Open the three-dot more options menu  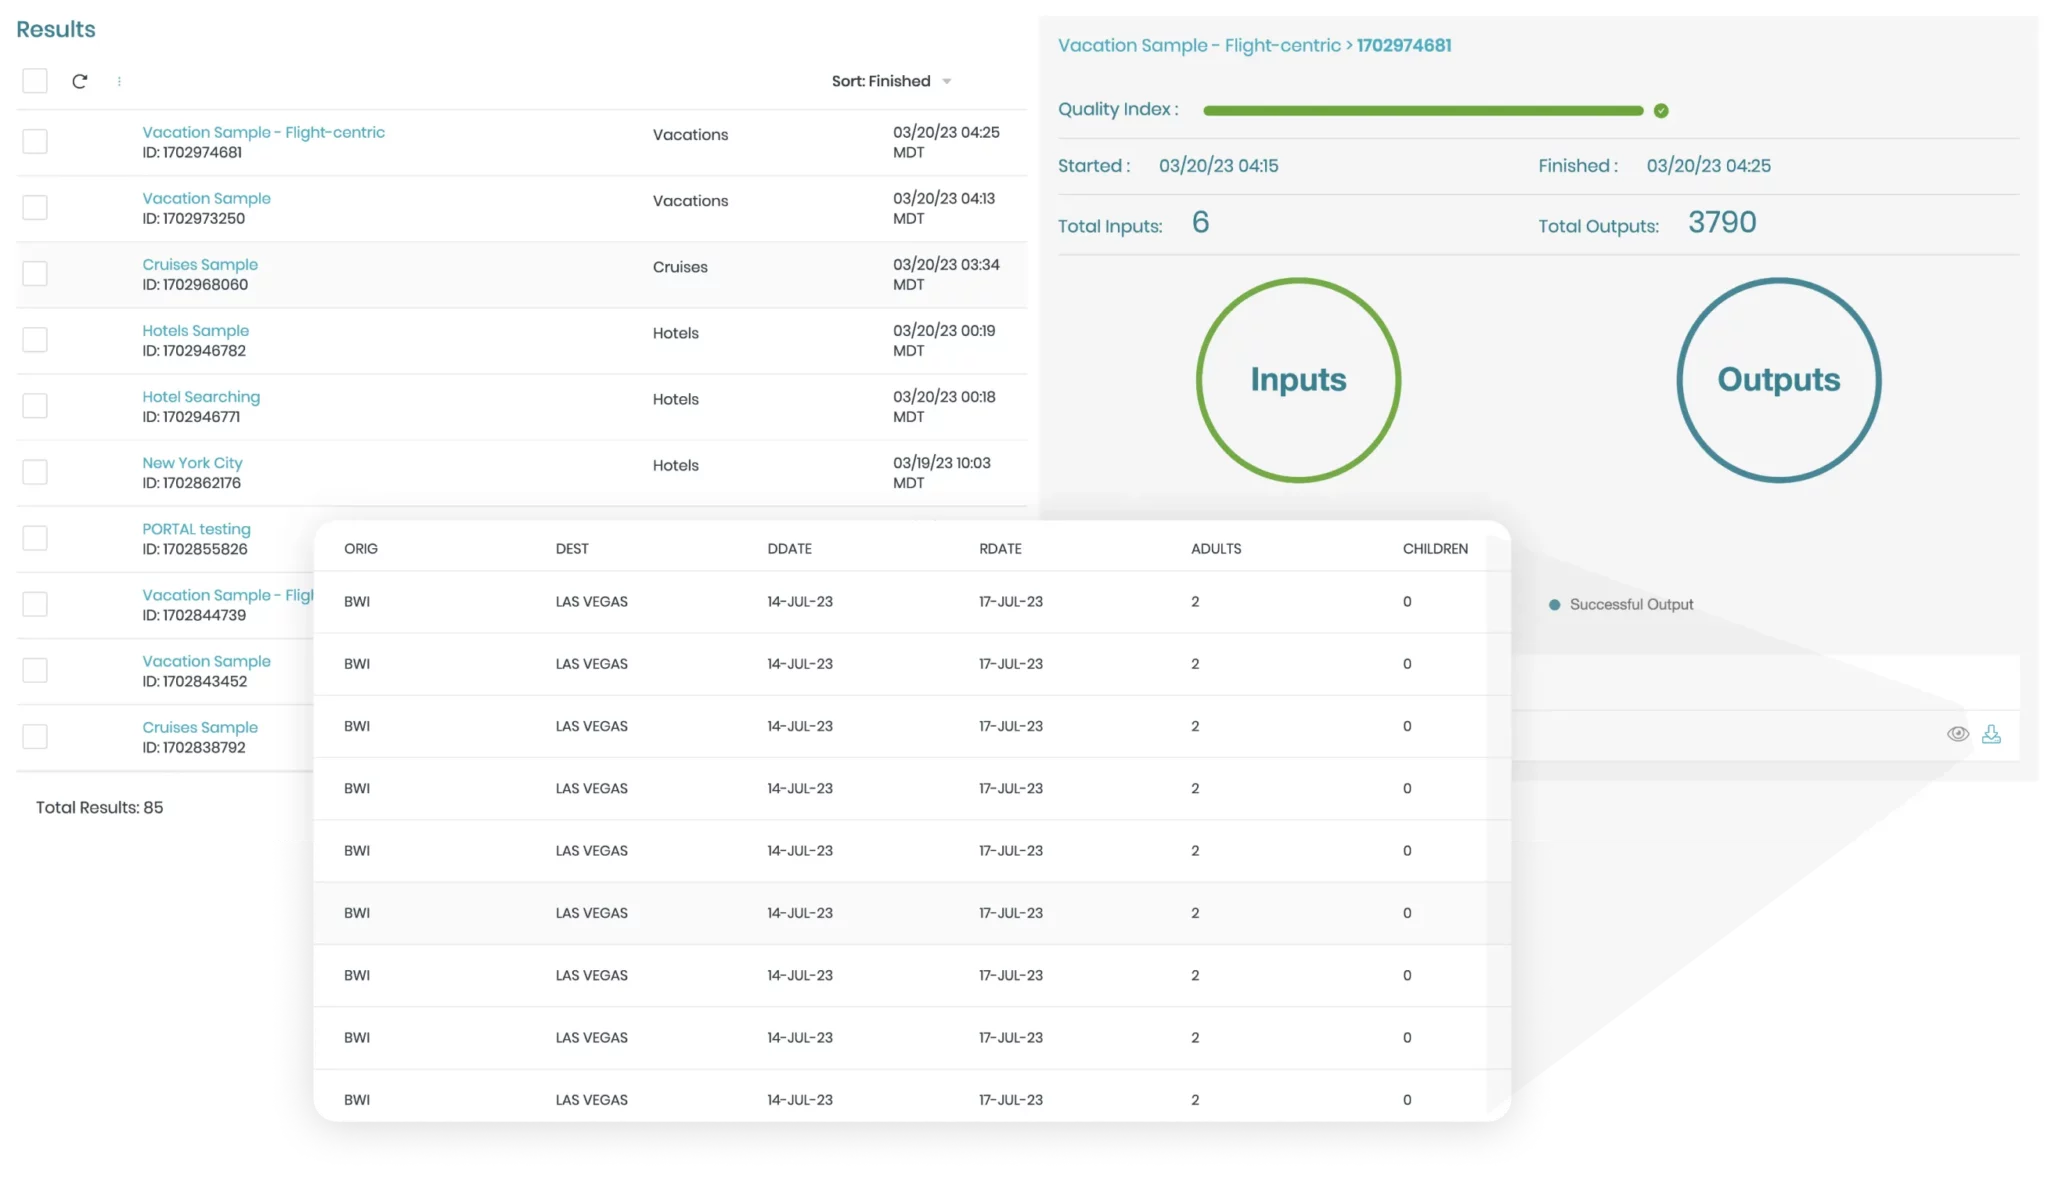(119, 81)
